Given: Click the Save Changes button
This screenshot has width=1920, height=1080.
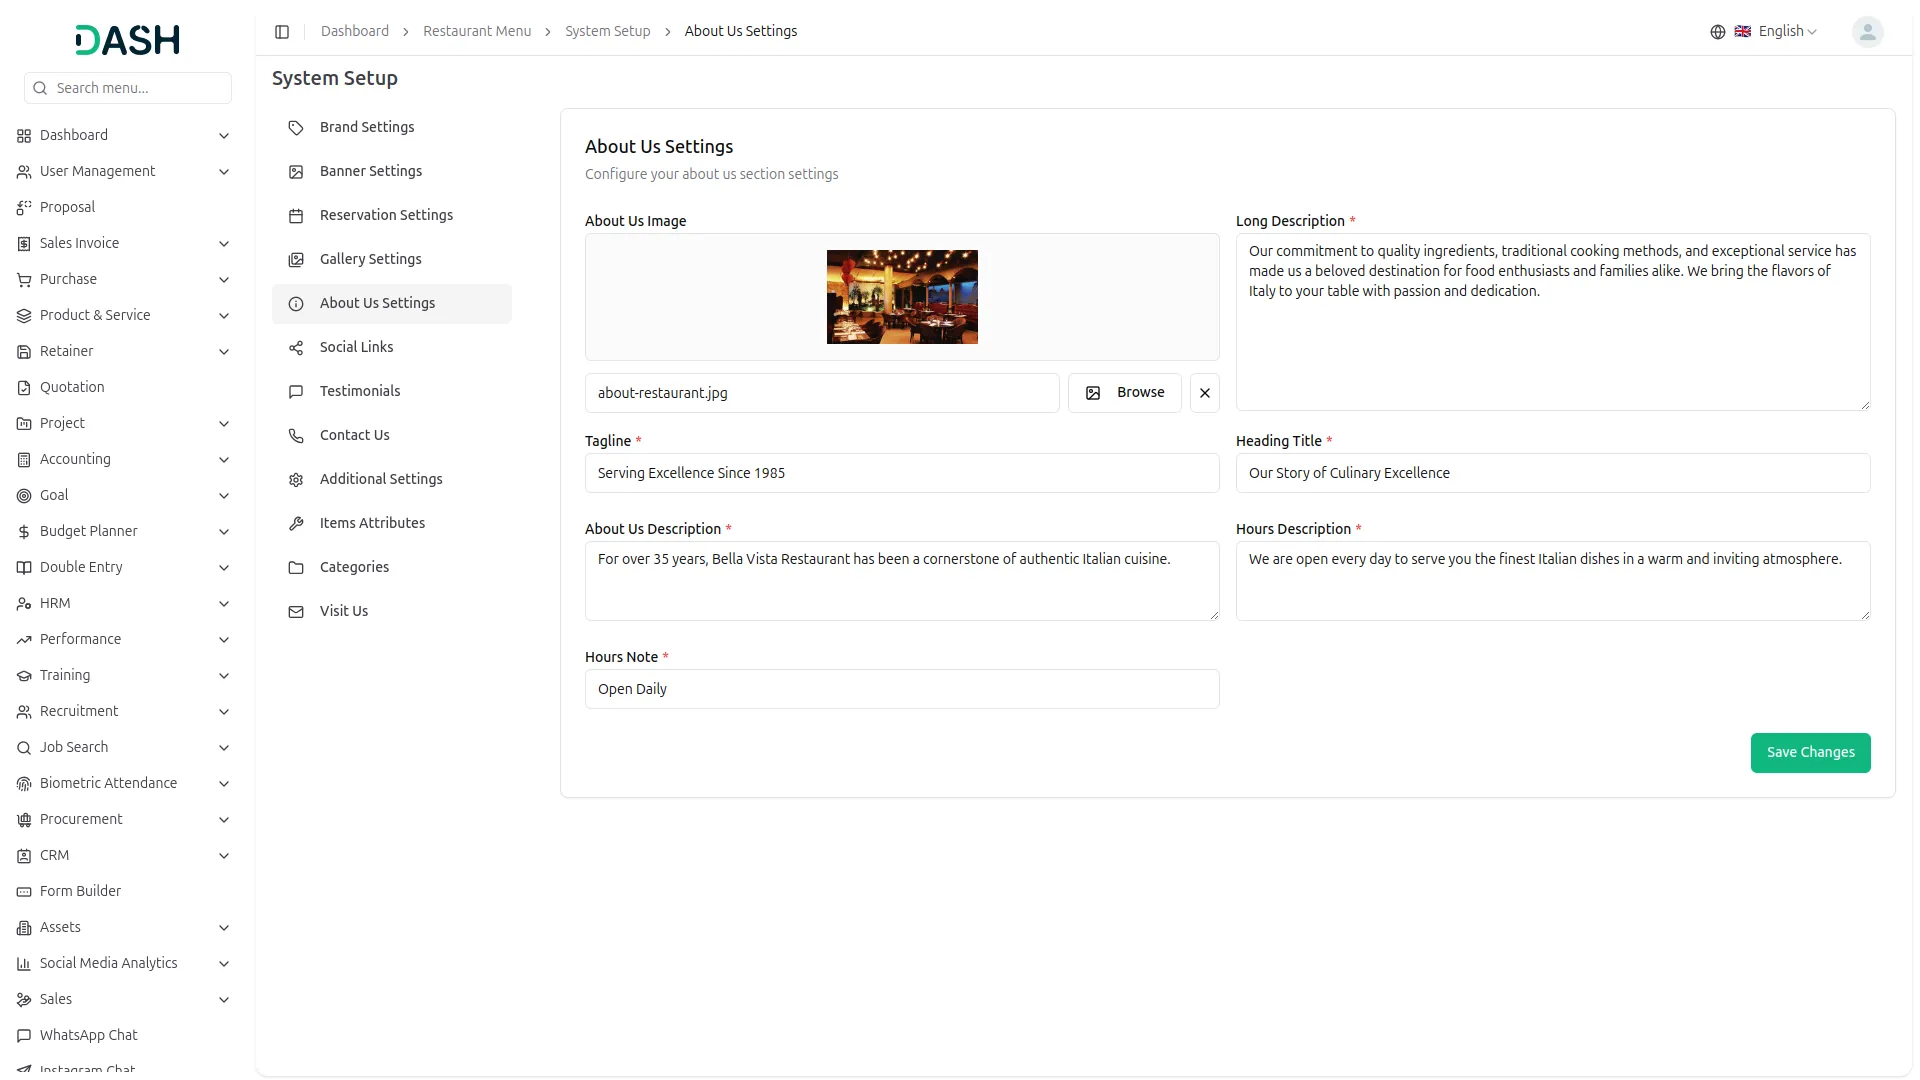Looking at the screenshot, I should 1809,753.
